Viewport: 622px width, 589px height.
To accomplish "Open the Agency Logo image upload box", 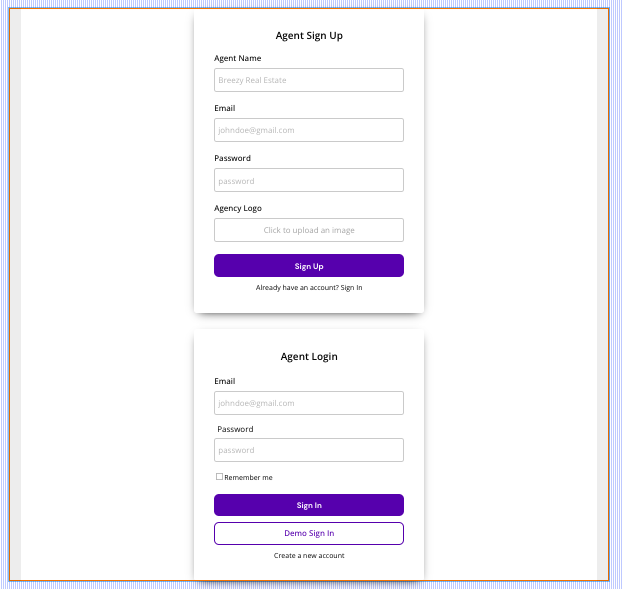I will pos(308,230).
